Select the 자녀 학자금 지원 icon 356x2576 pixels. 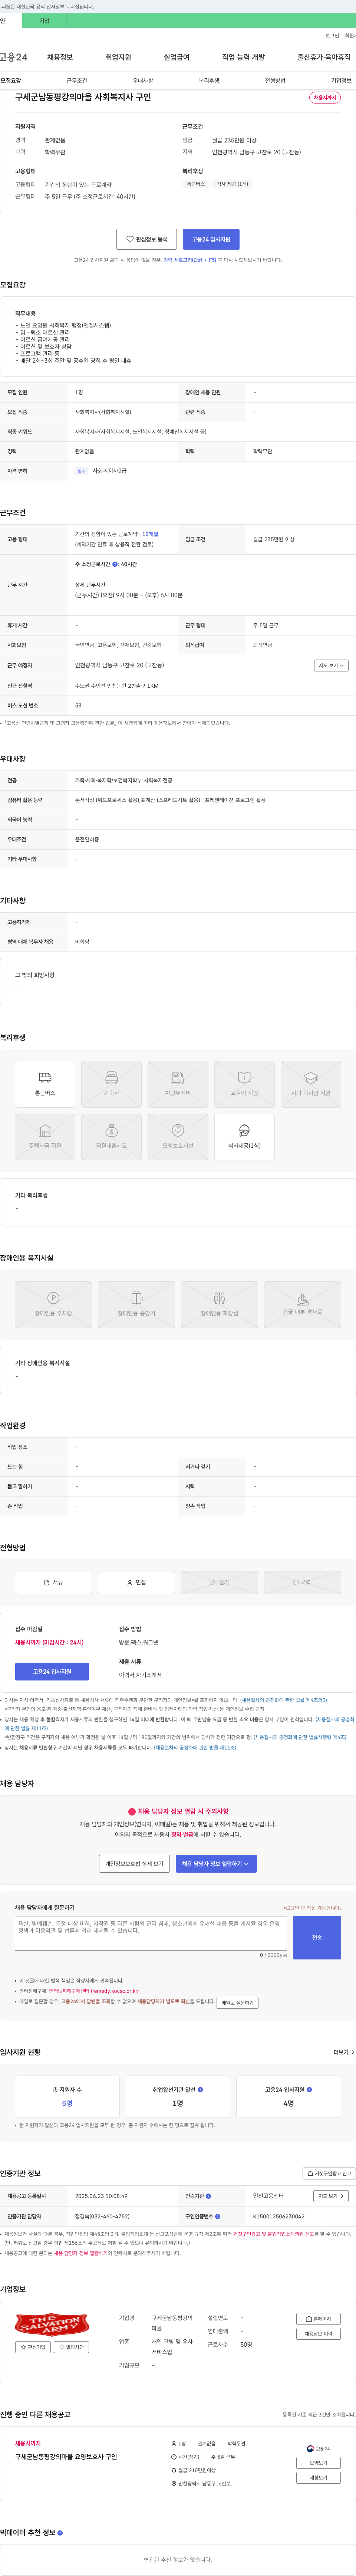pos(311,1084)
